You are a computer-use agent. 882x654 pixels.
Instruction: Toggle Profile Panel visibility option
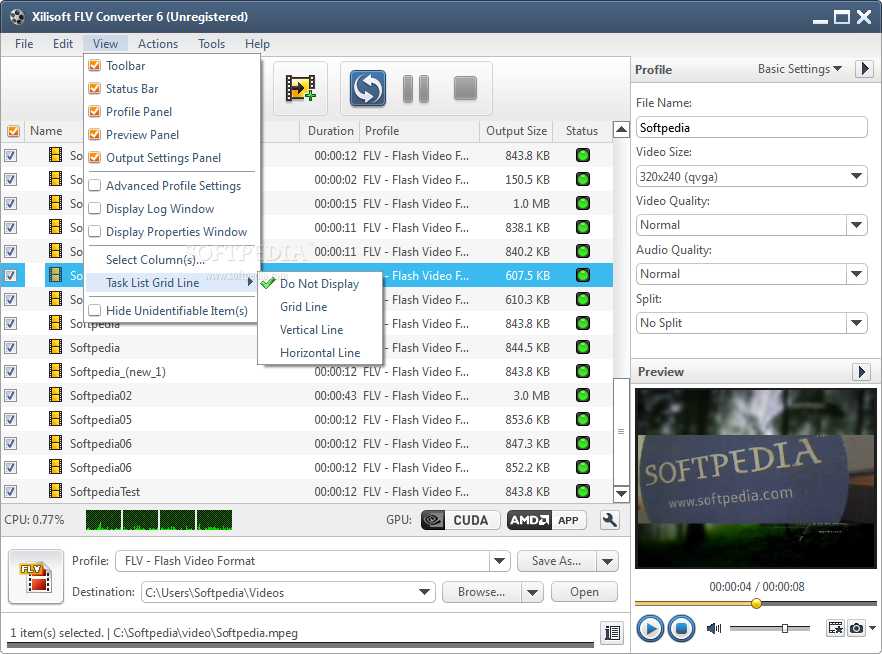tap(95, 112)
